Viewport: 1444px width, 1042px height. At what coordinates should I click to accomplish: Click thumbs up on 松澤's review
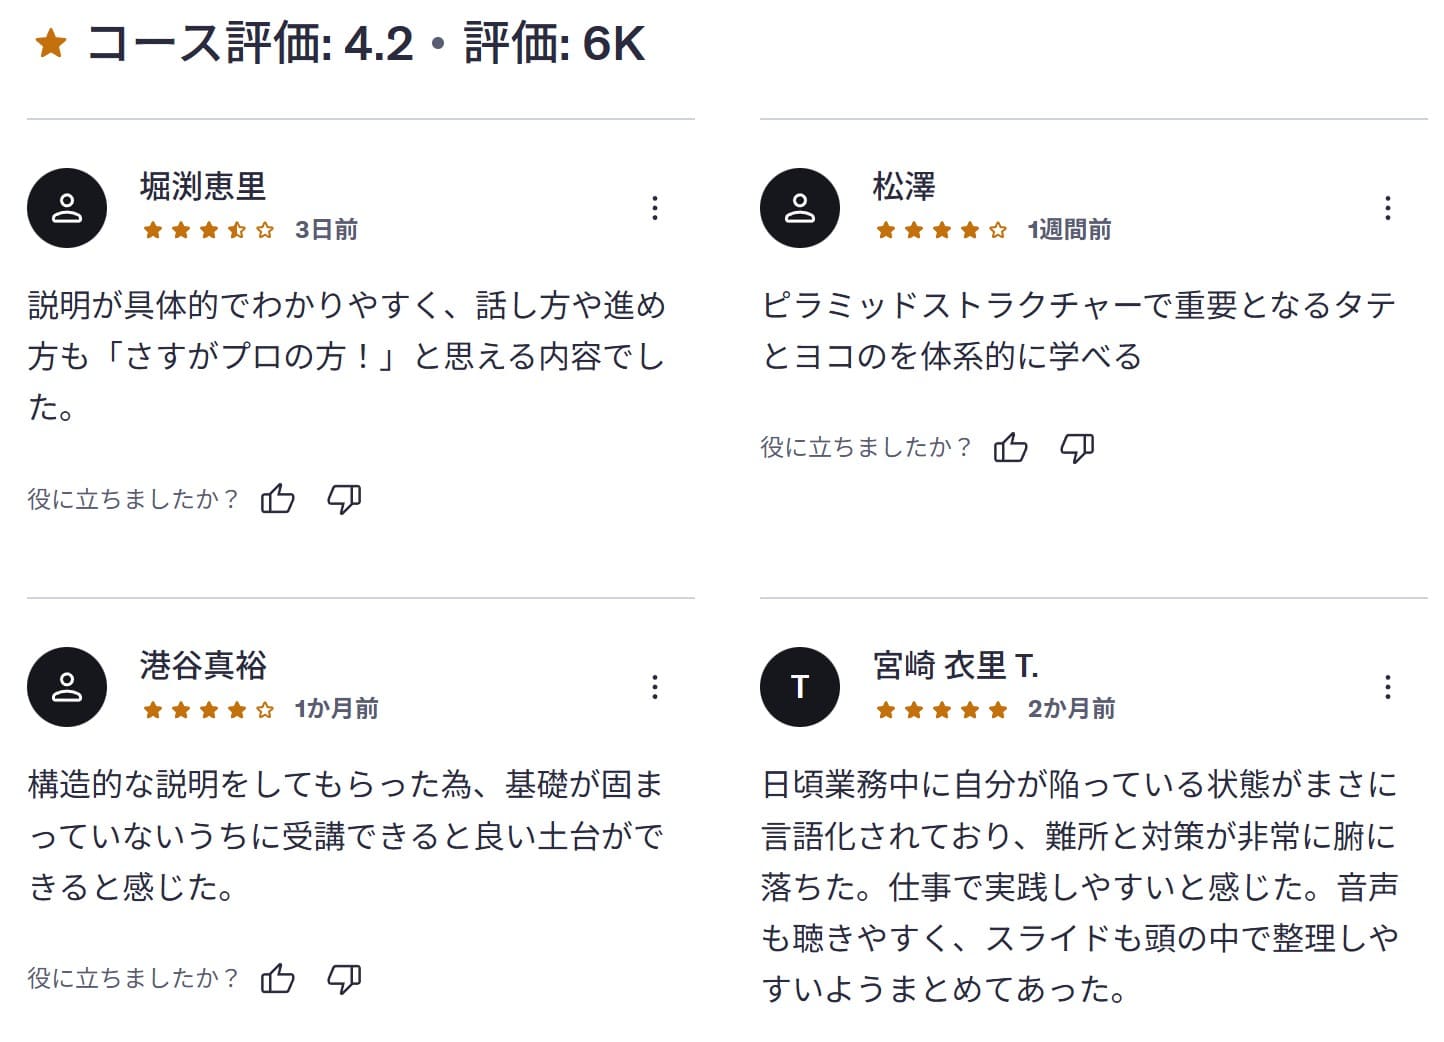(1011, 447)
